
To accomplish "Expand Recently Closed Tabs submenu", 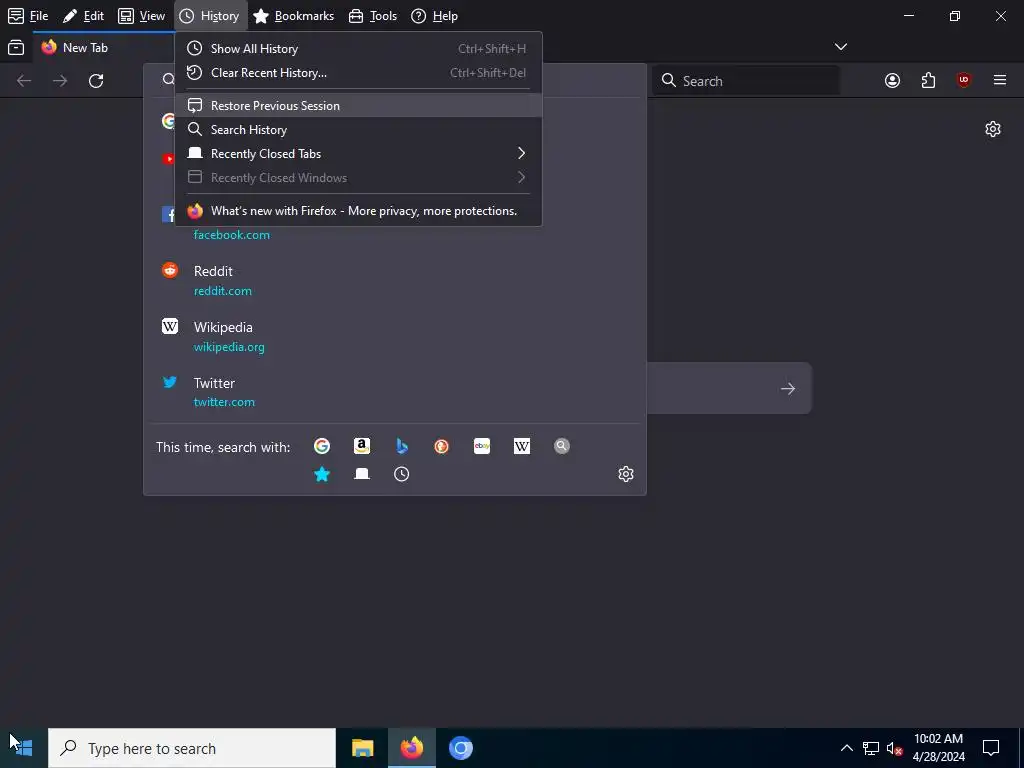I will click(x=358, y=153).
